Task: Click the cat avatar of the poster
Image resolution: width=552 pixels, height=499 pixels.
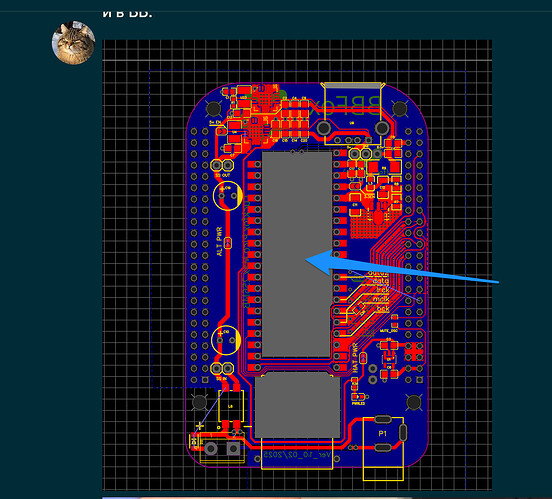Action: (x=74, y=43)
